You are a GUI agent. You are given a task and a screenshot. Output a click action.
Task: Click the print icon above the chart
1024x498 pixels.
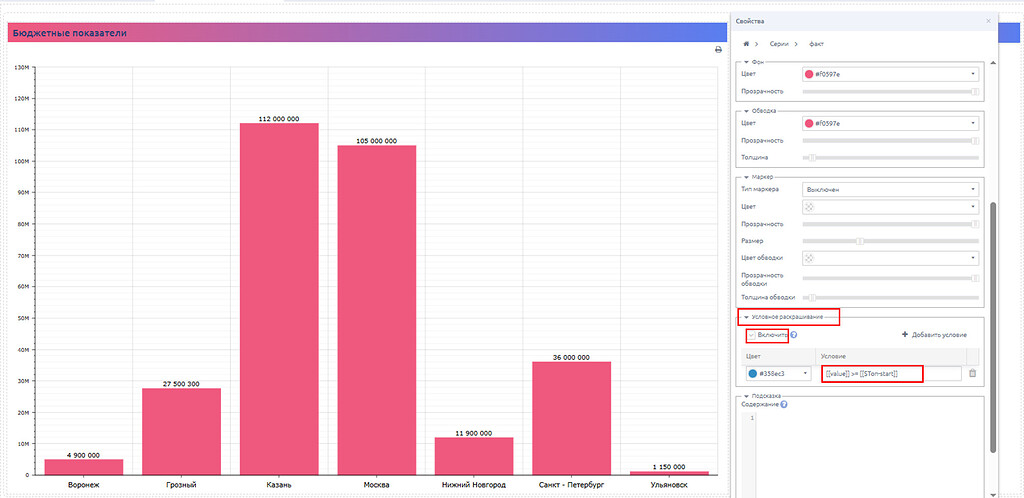point(718,50)
